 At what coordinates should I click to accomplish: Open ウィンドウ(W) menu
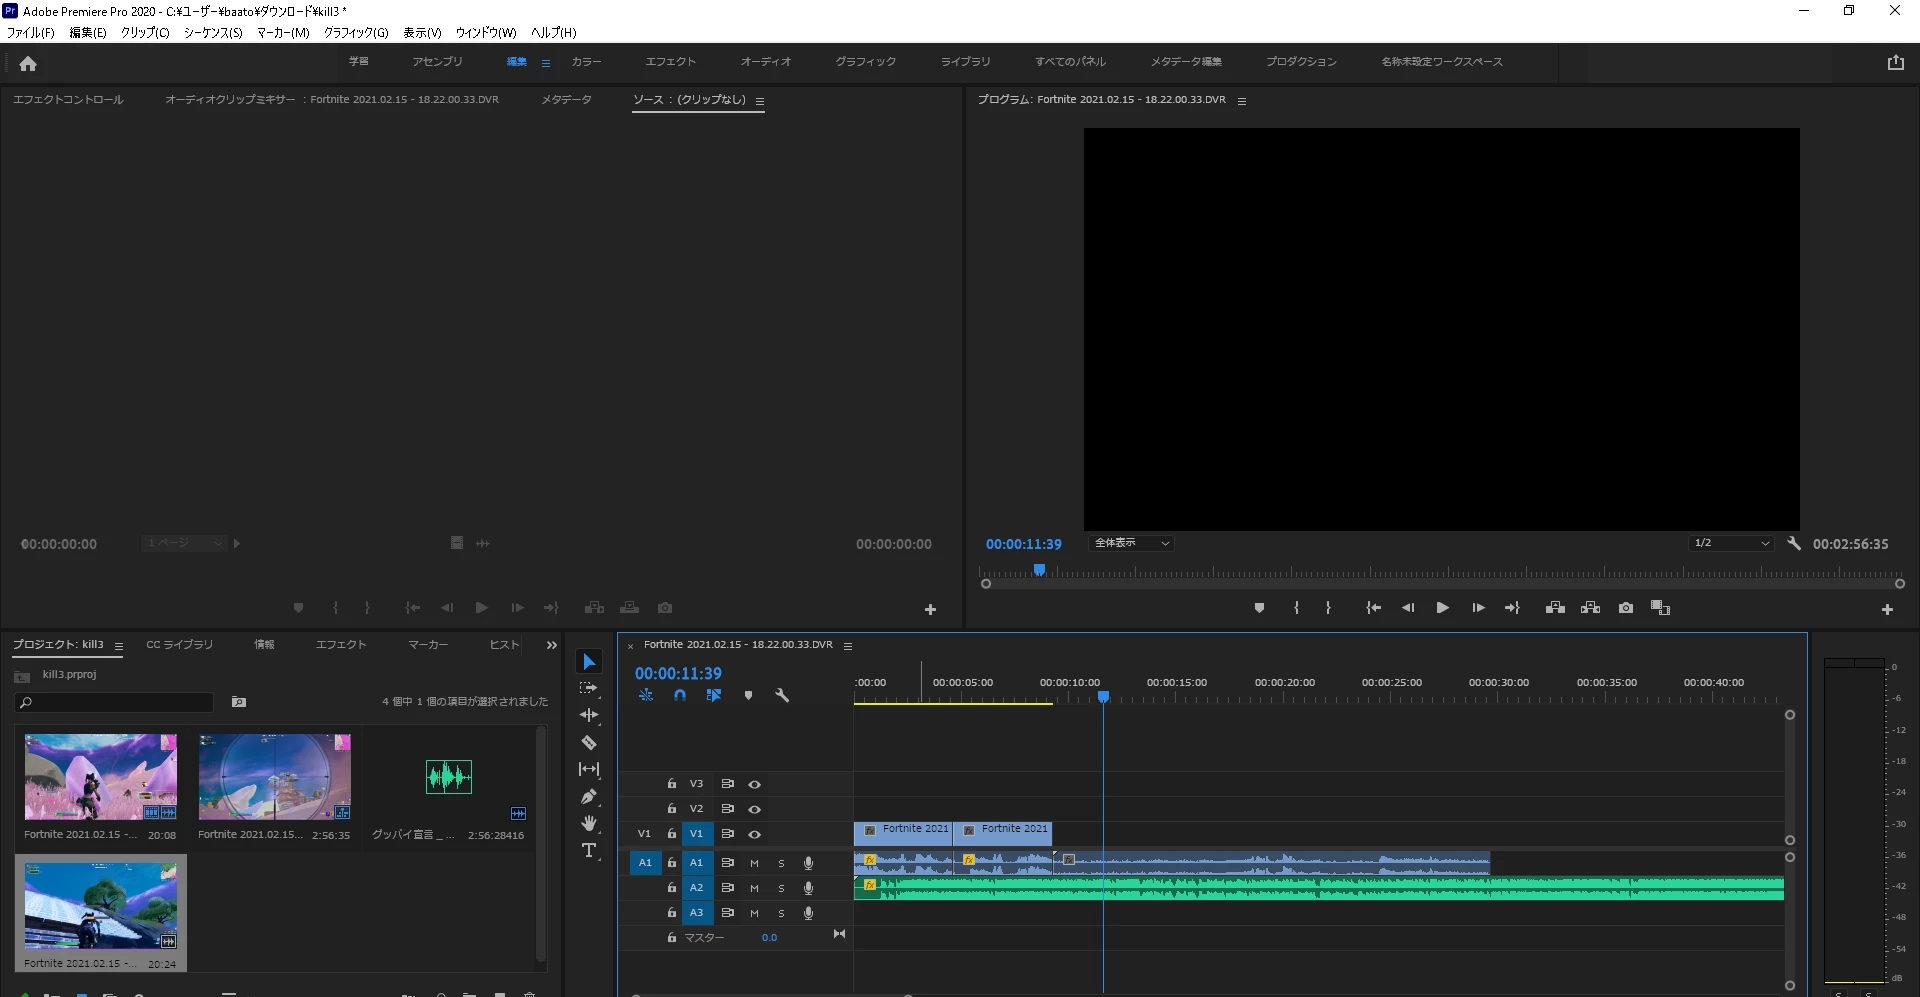(x=486, y=33)
